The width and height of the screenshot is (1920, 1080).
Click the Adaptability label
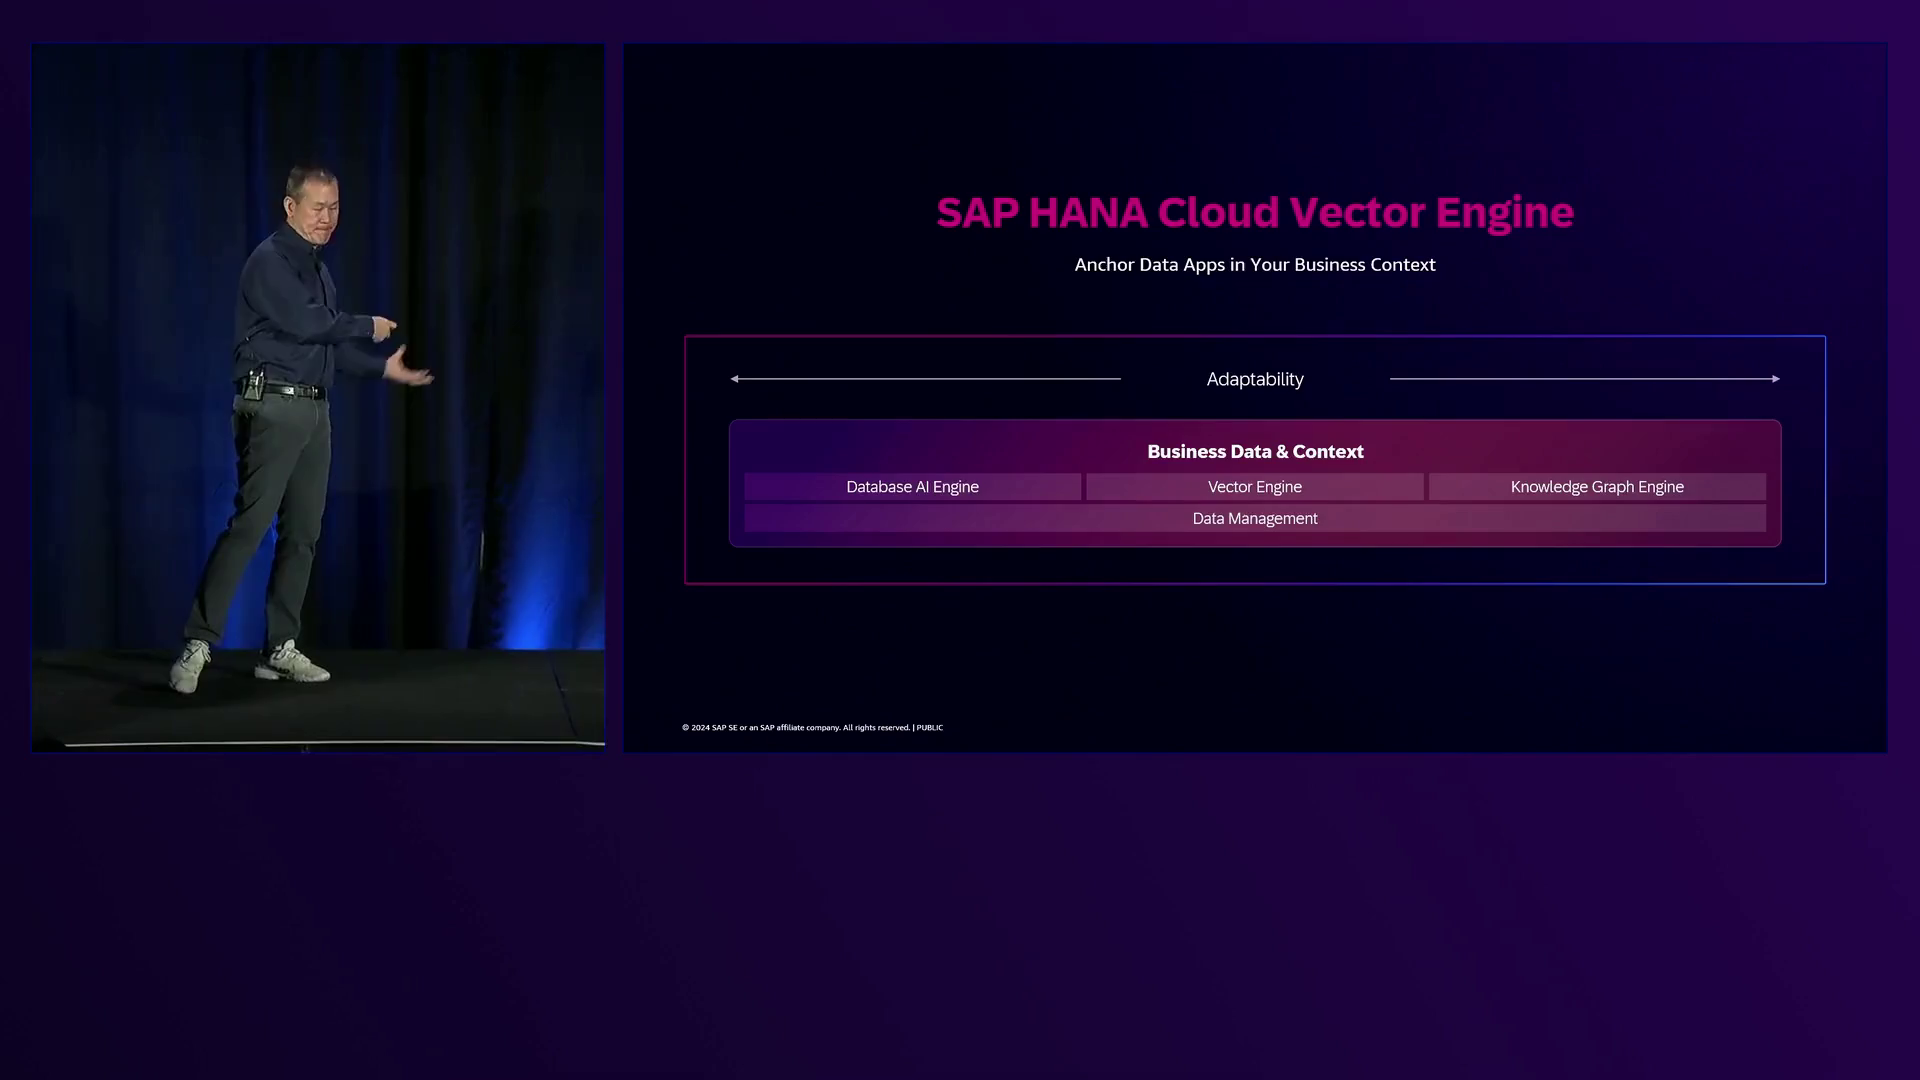coord(1254,379)
